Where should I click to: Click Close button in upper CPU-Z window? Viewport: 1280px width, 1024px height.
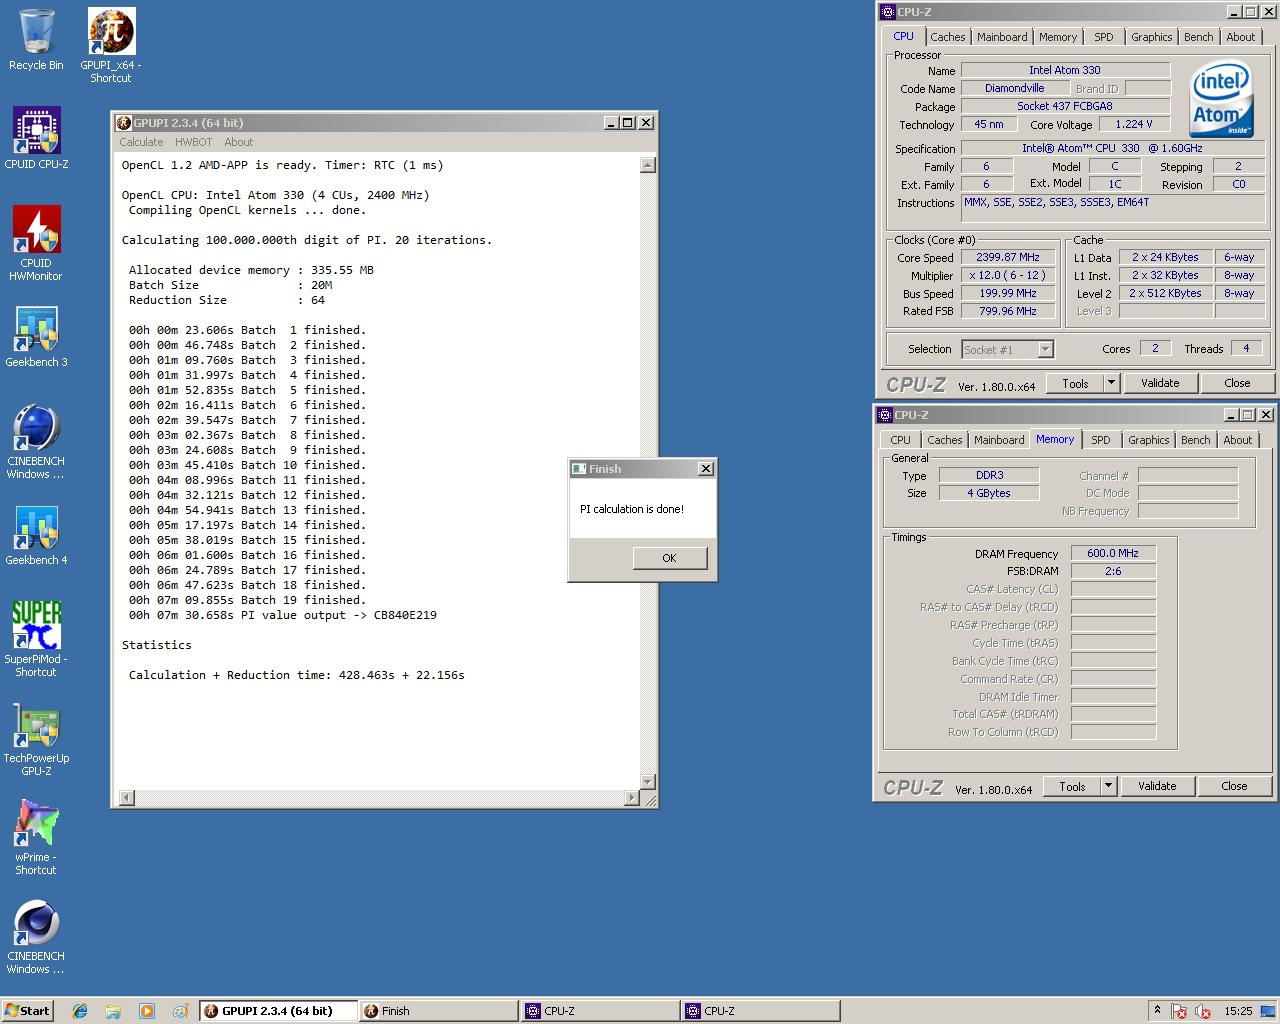click(x=1237, y=383)
